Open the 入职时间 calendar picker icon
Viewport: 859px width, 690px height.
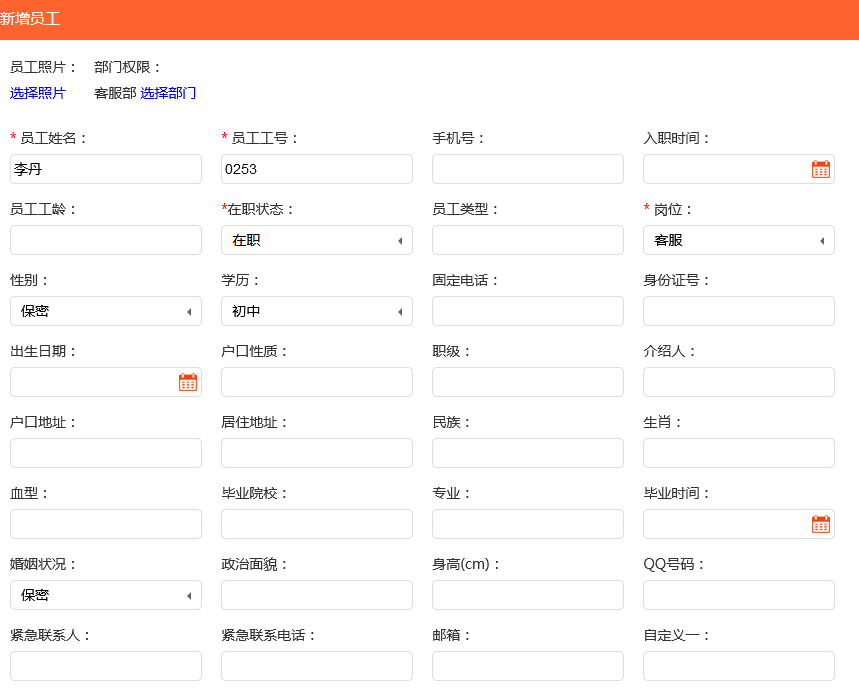(x=820, y=169)
